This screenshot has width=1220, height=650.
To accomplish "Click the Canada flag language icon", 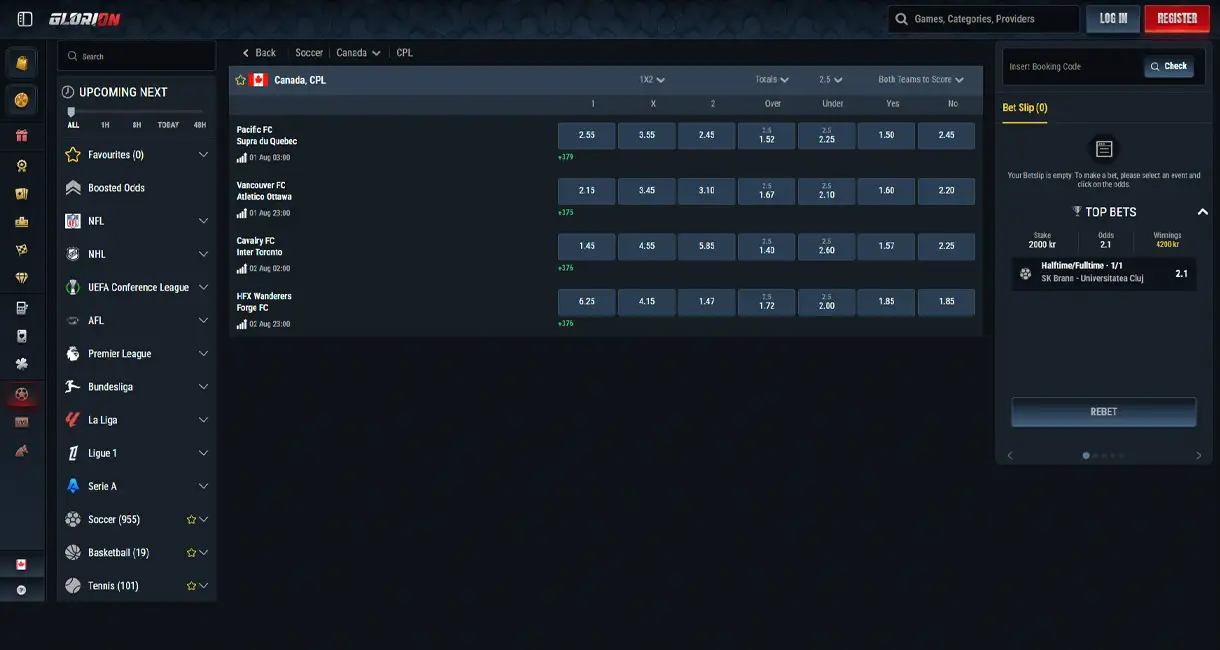I will coord(21,564).
